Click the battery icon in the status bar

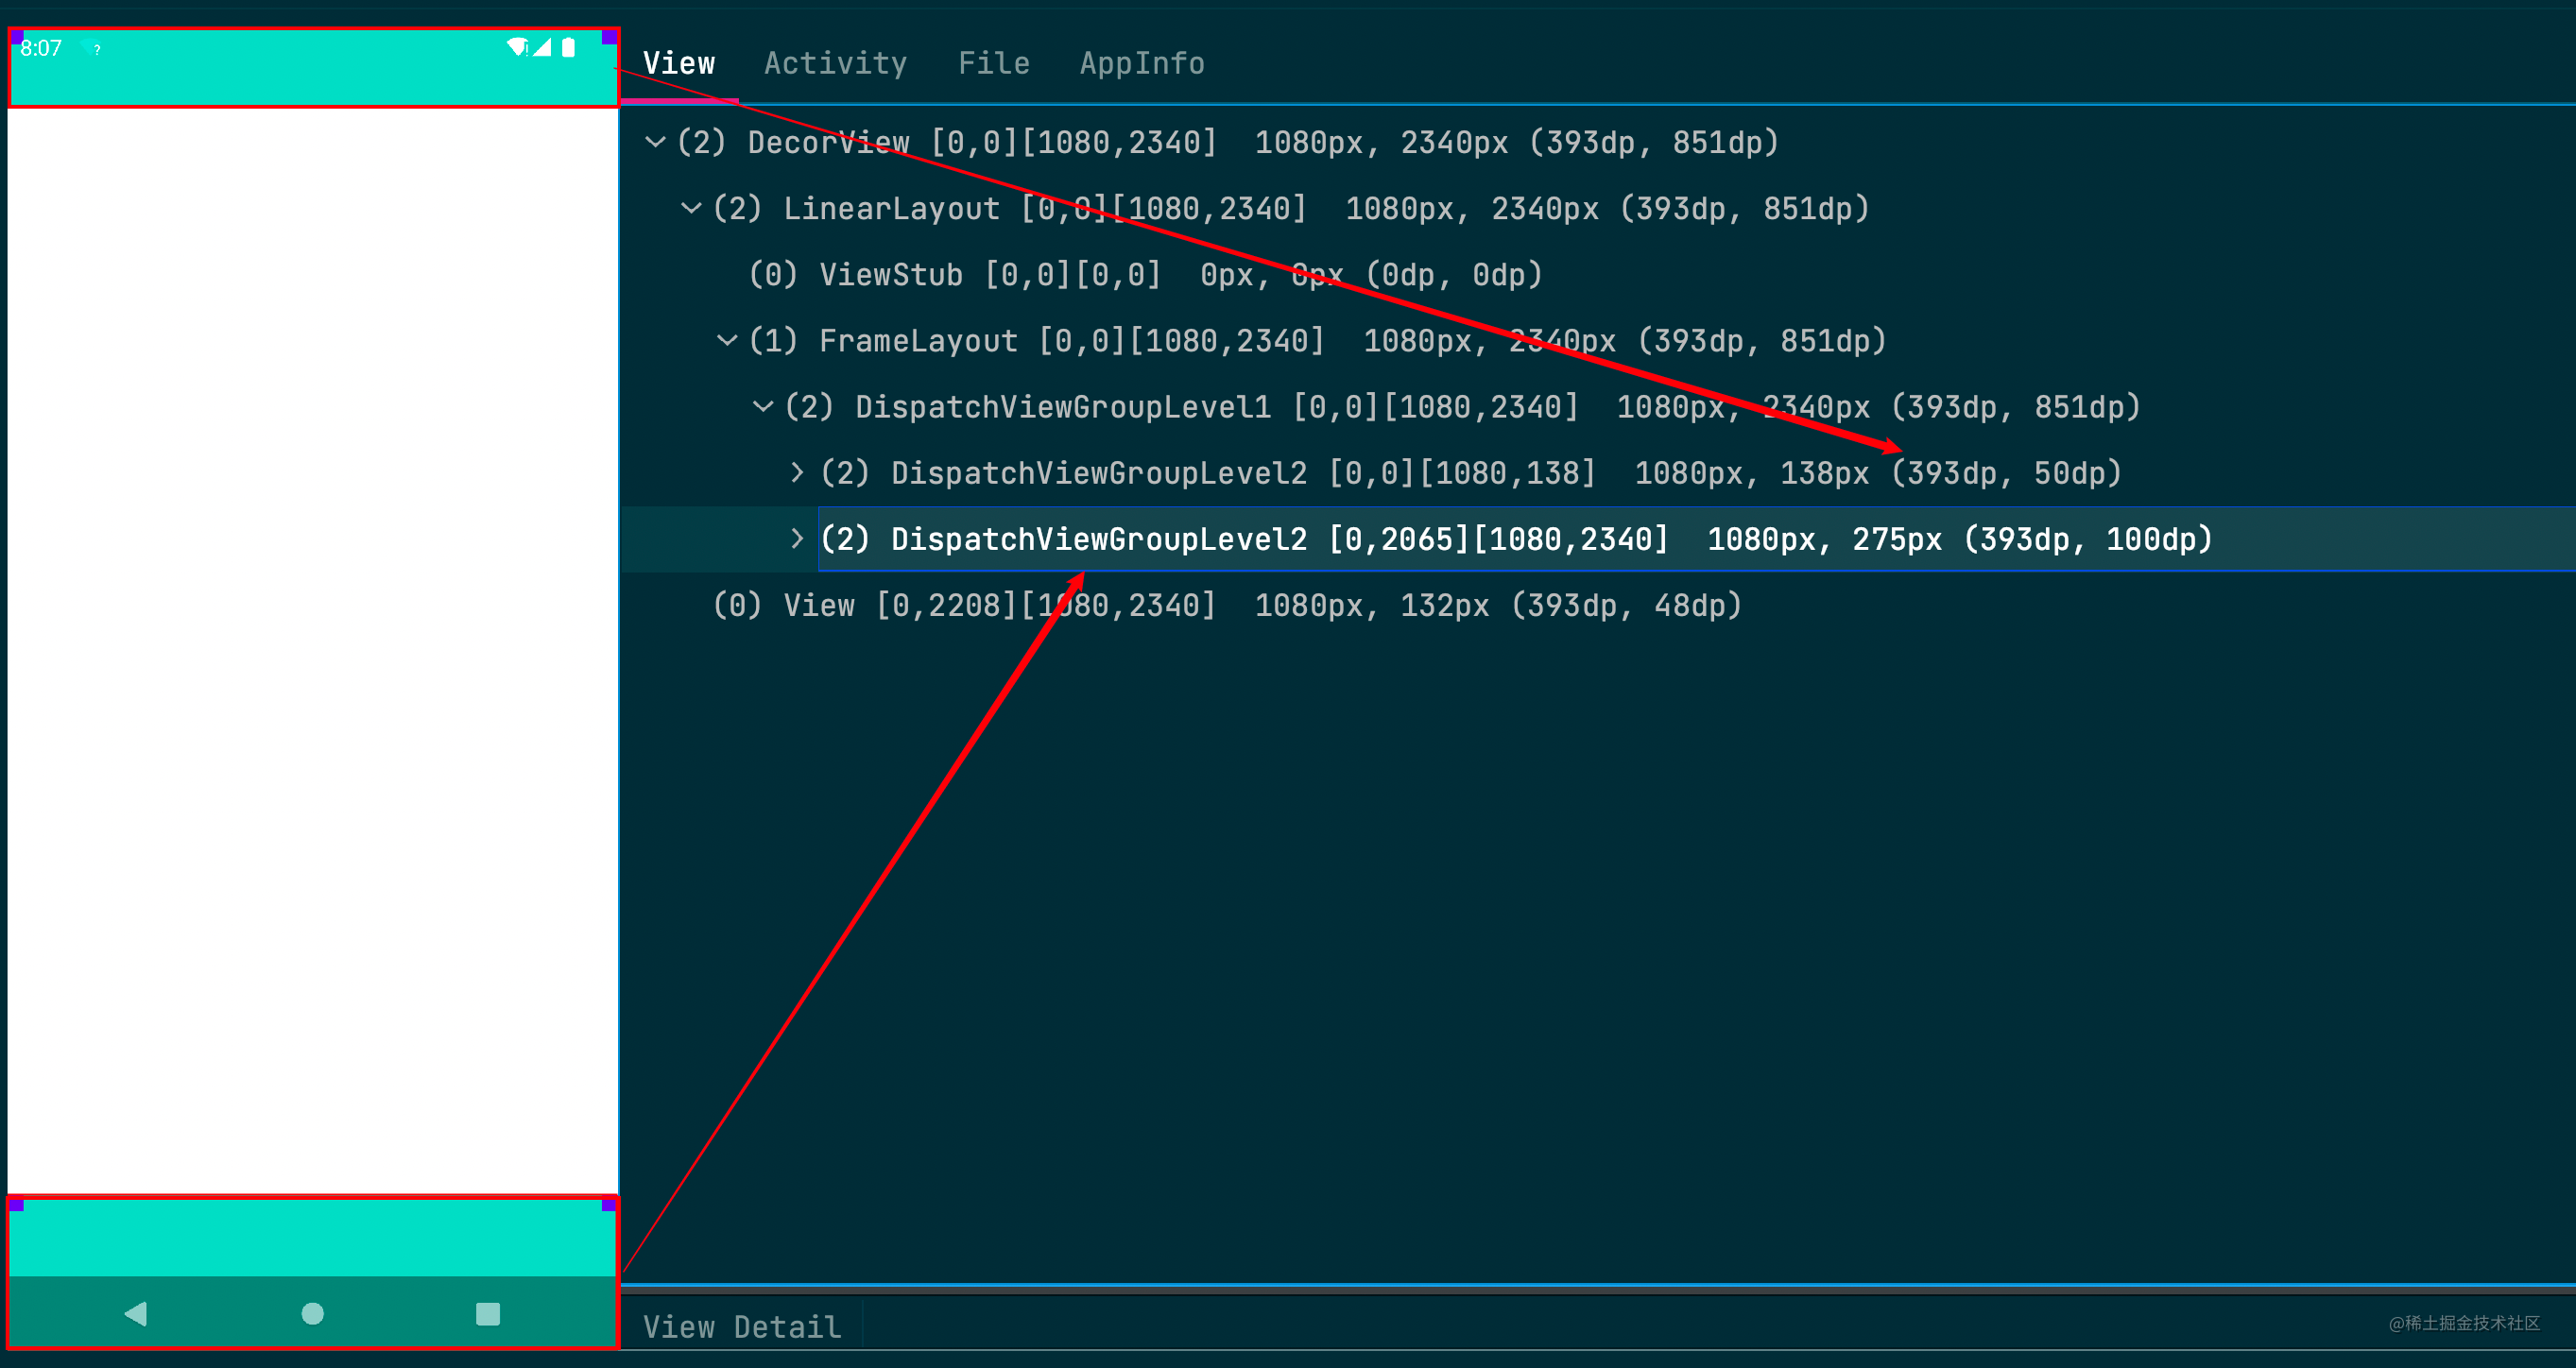tap(568, 45)
